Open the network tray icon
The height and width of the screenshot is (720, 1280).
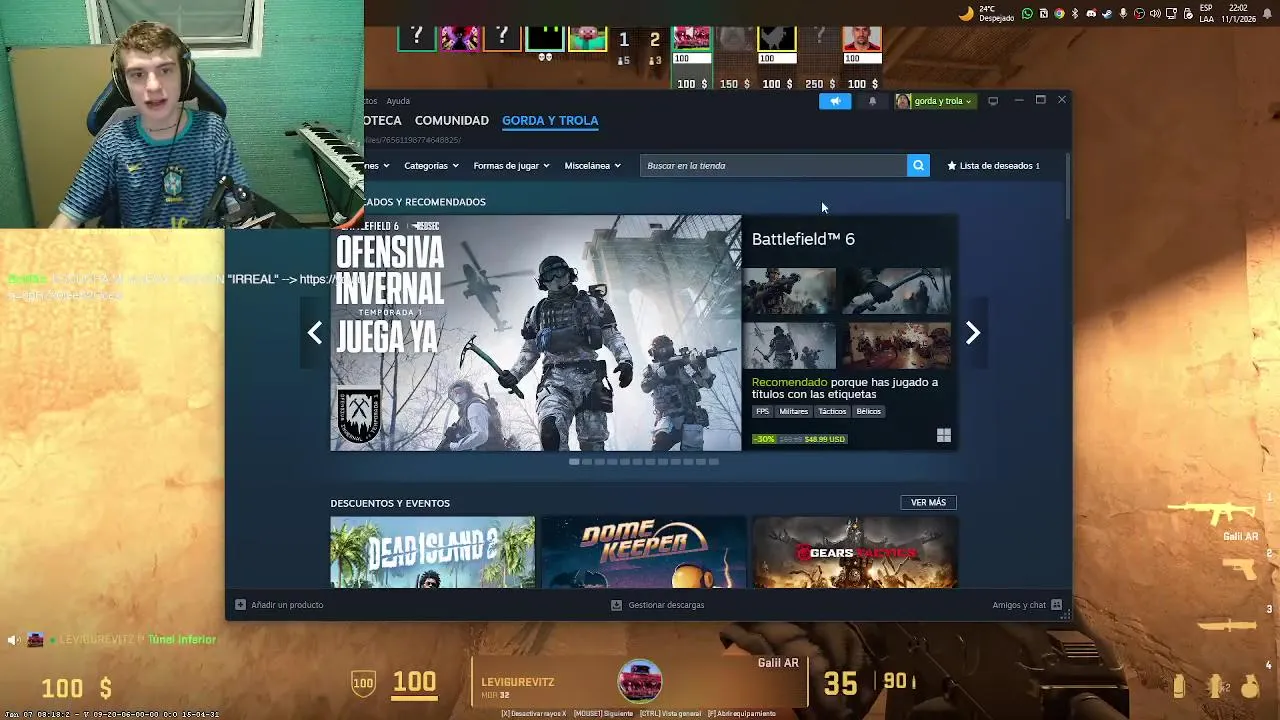click(1171, 13)
